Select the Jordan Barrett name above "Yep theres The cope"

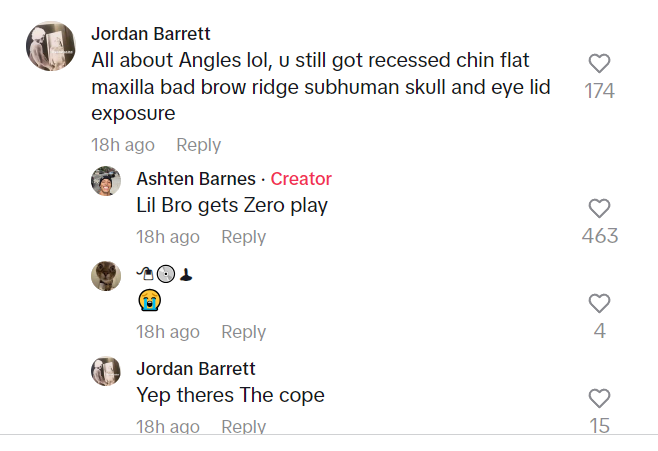196,369
